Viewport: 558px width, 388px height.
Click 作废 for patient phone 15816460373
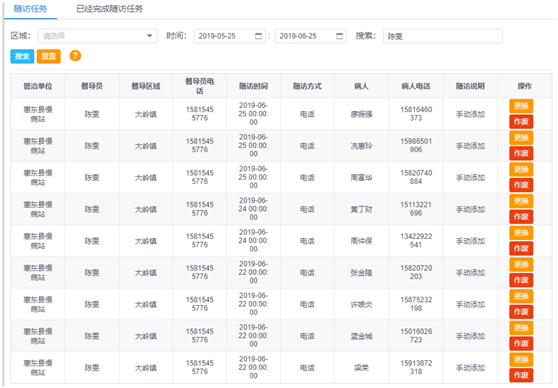click(x=521, y=121)
